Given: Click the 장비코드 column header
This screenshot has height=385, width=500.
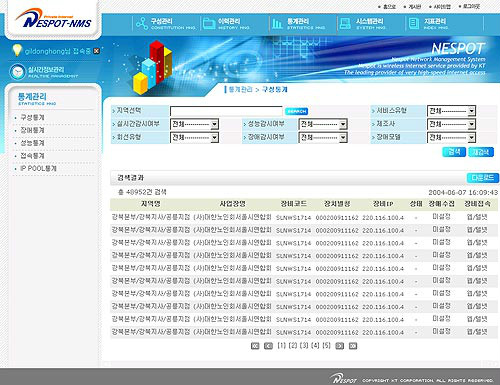Looking at the screenshot, I should 293,204.
